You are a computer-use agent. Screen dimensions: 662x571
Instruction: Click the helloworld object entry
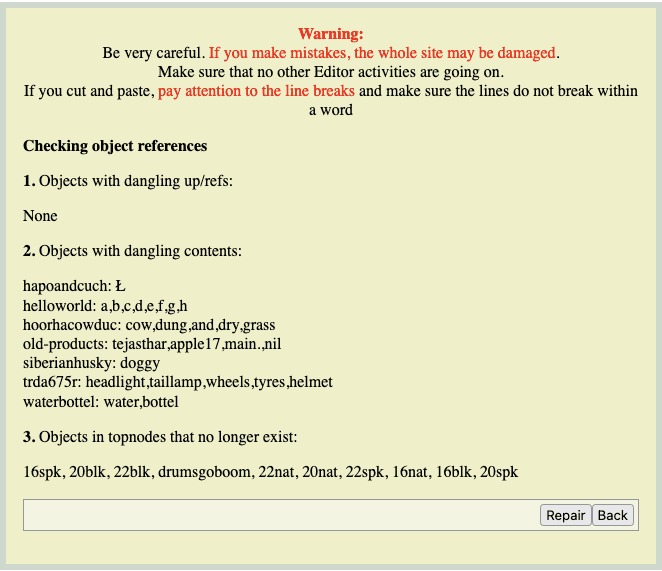[x=105, y=306]
